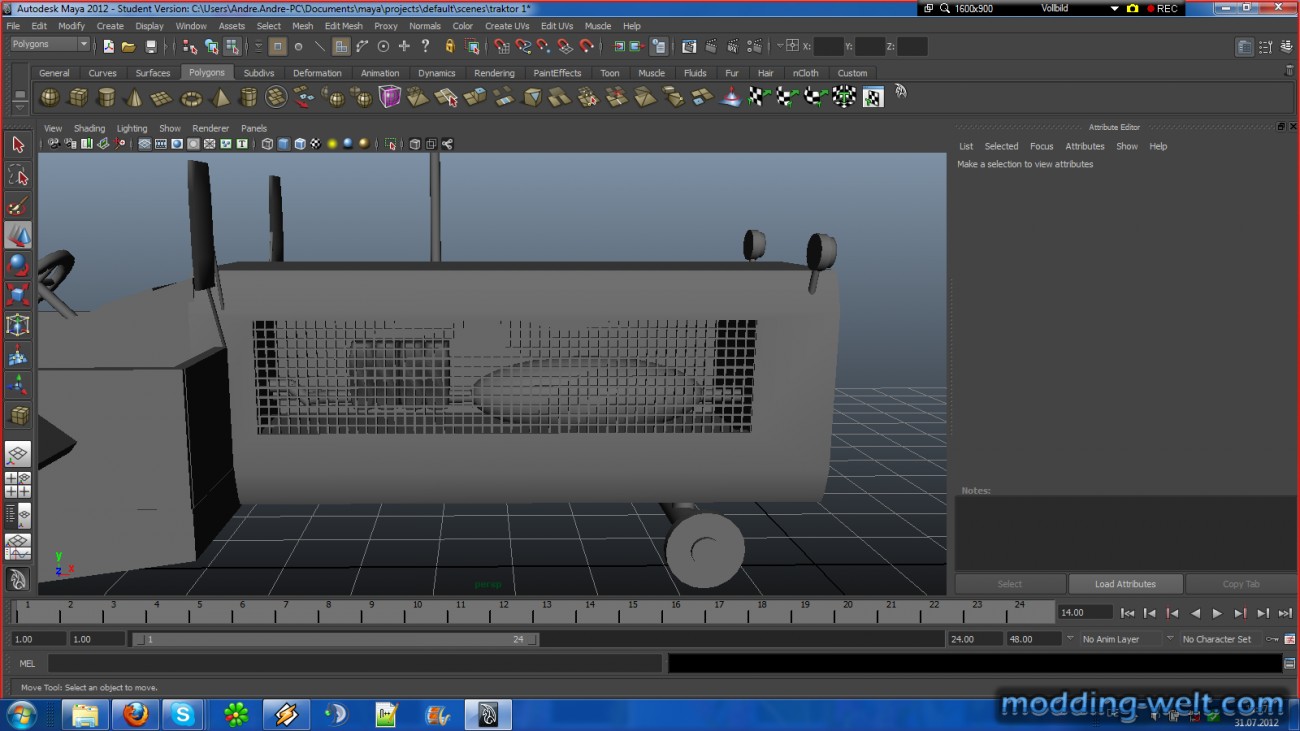Create a polygon plane from shelf
This screenshot has width=1300, height=731.
(161, 97)
